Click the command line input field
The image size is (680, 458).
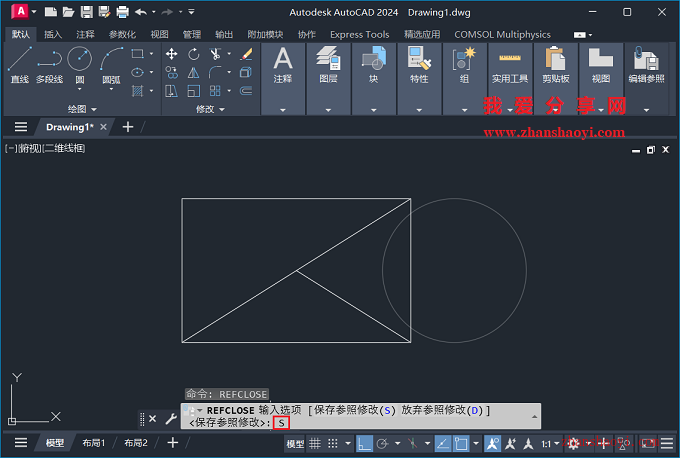pyautogui.click(x=360, y=416)
